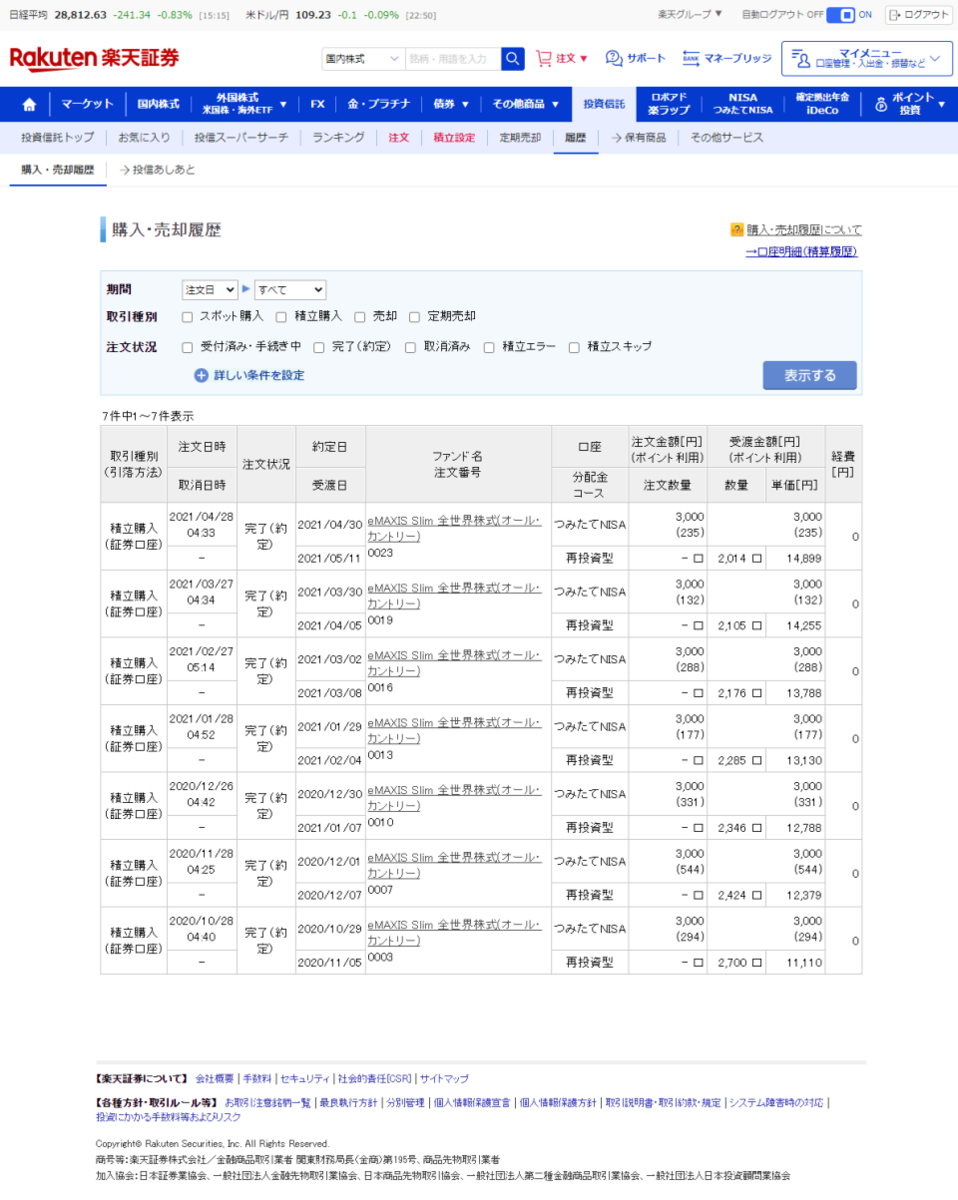
Task: Expand the 債券 menu
Action: click(450, 104)
